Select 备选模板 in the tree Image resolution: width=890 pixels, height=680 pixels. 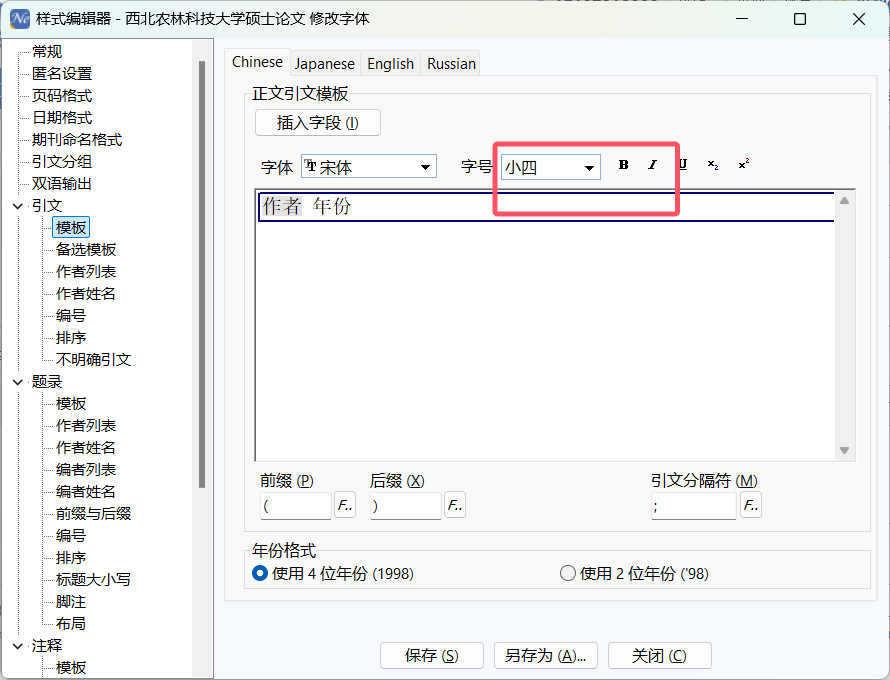(x=86, y=250)
